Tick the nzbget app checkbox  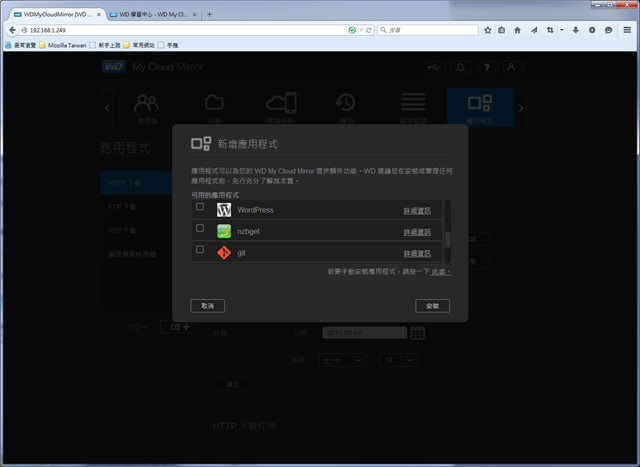click(200, 228)
